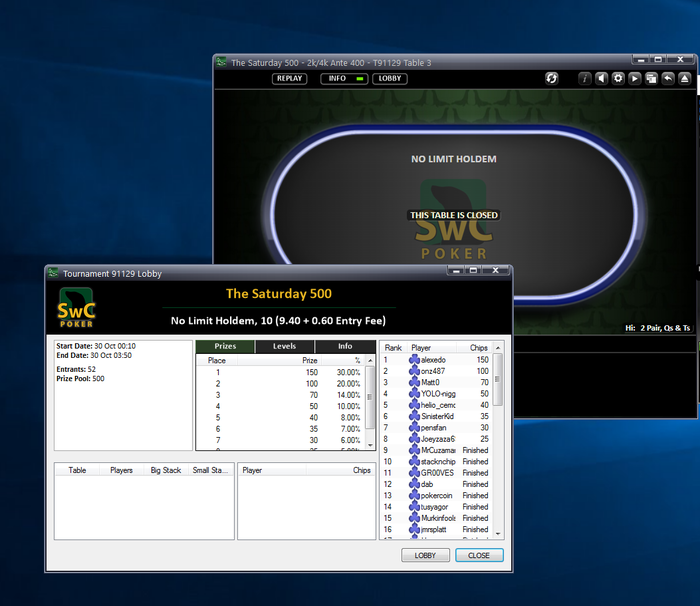This screenshot has width=700, height=606.
Task: Click the LOBBY button in the table toolbar
Action: [390, 79]
